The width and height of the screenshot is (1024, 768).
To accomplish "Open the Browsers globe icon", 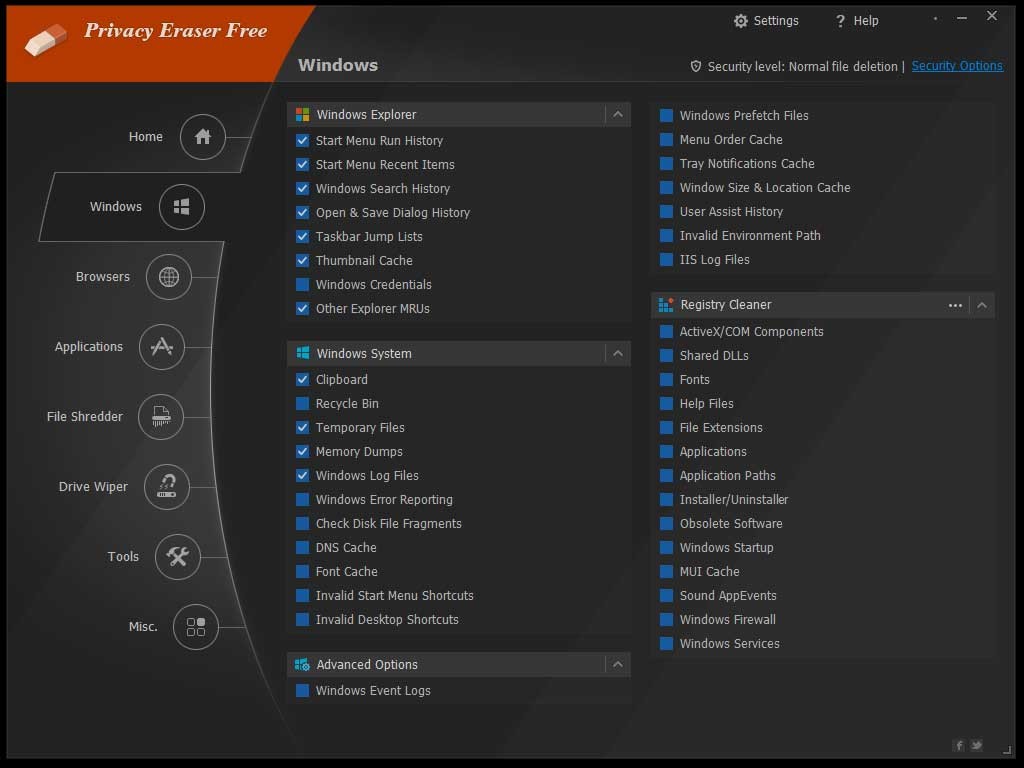I will tap(169, 277).
